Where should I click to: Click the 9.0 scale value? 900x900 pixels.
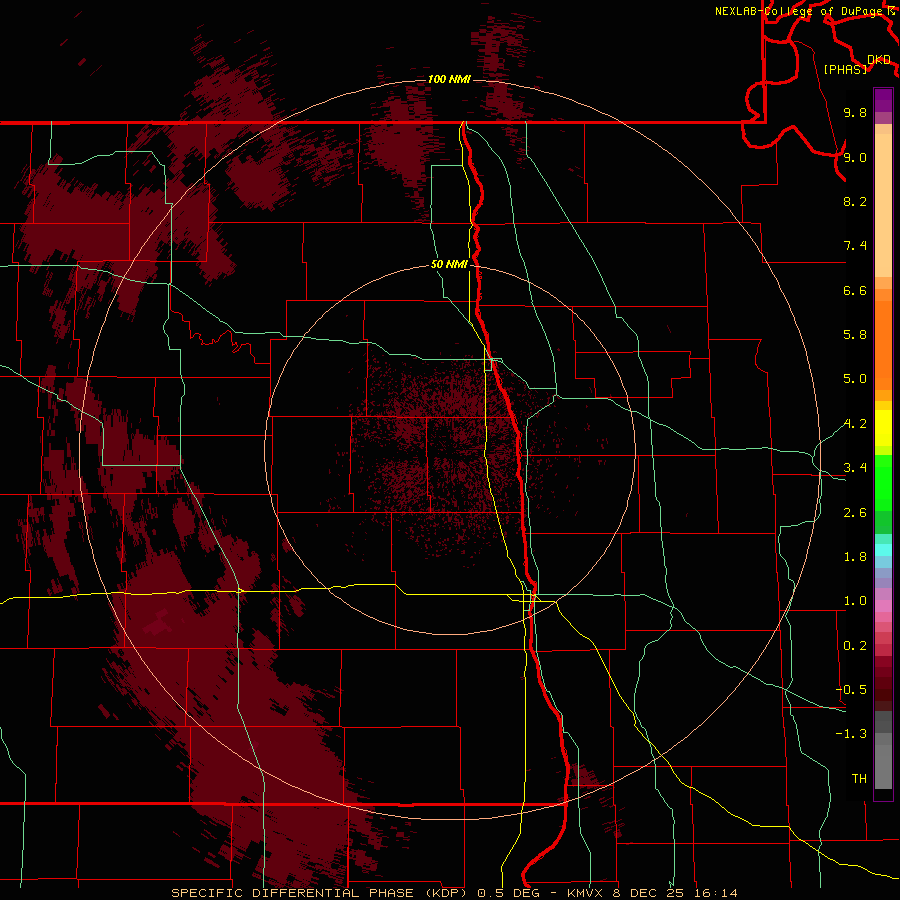pos(855,157)
